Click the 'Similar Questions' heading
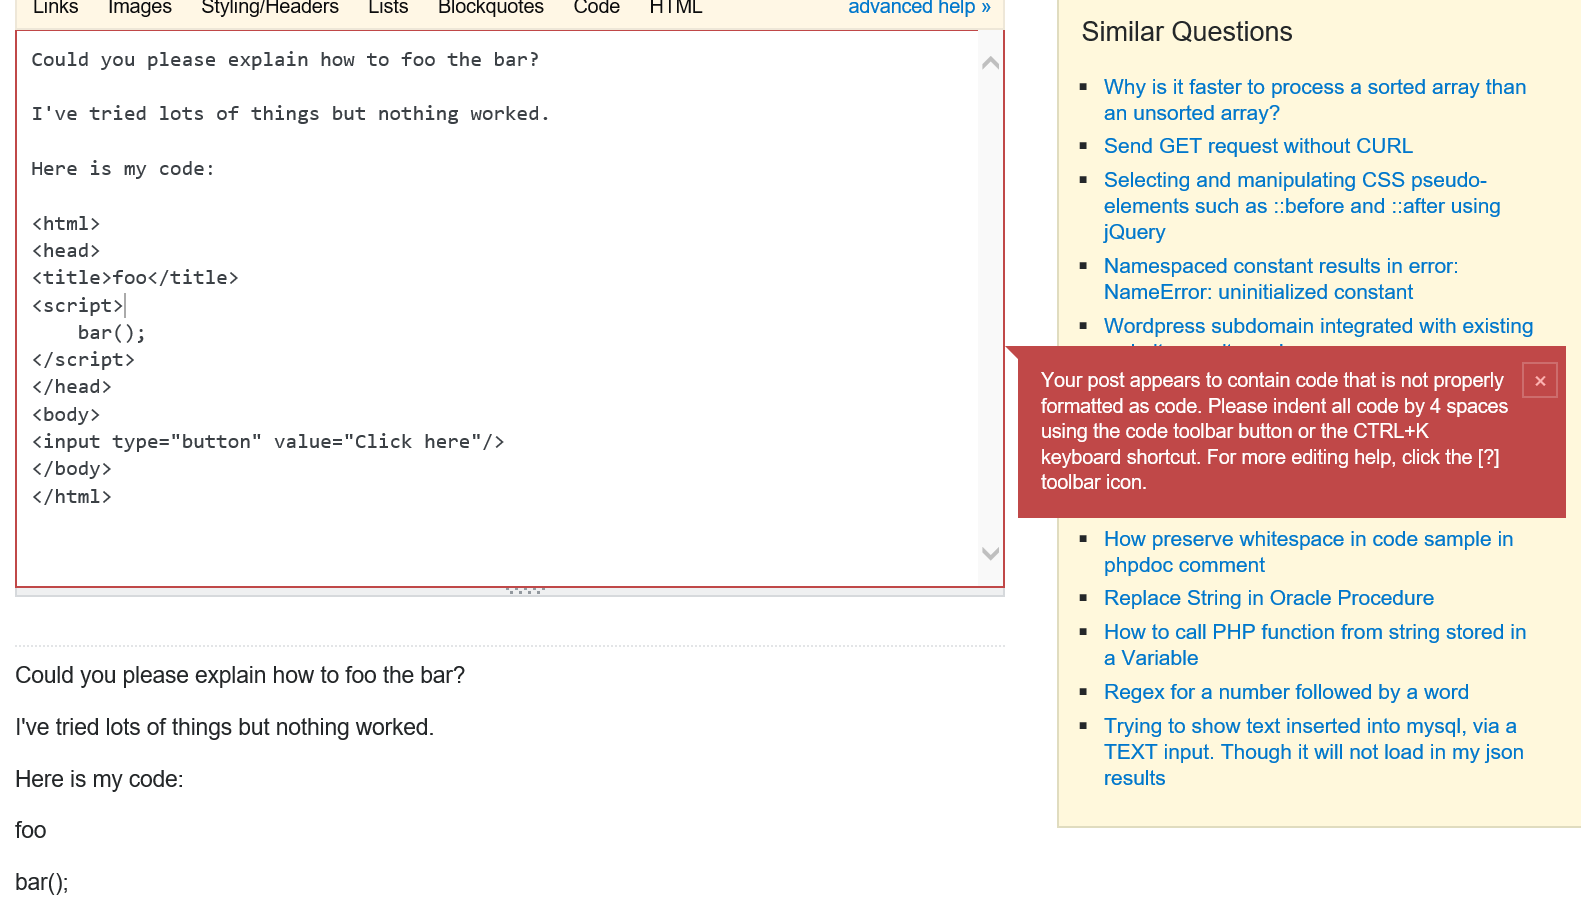1581x917 pixels. [1187, 32]
